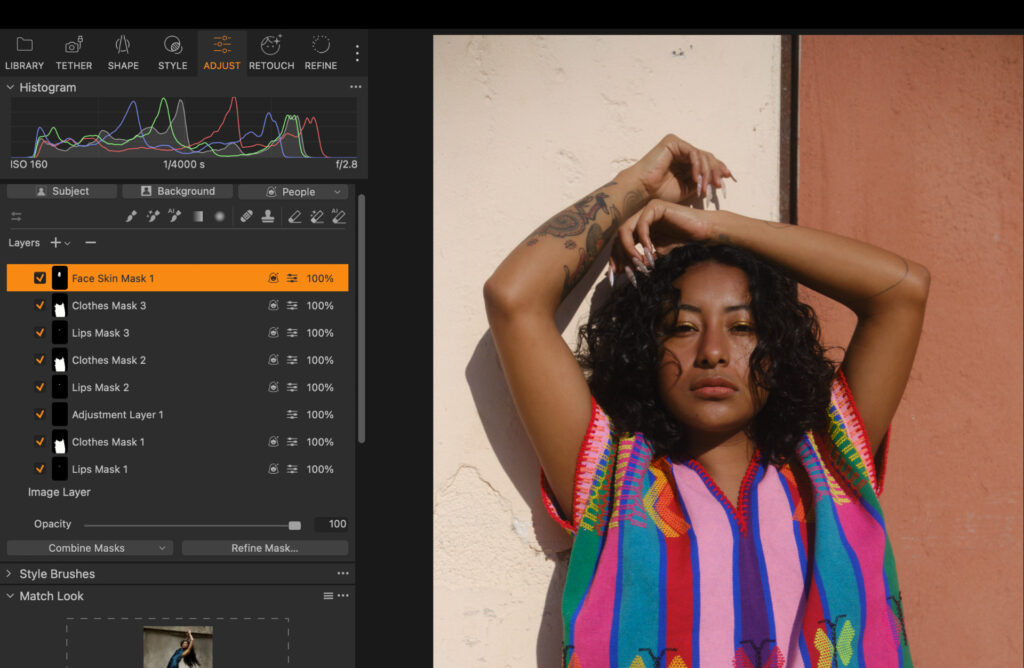Click the Refine Mask button
The image size is (1024, 668).
pos(264,547)
